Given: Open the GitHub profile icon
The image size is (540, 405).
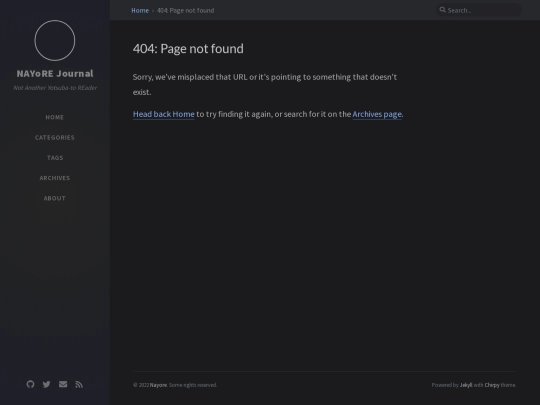Looking at the screenshot, I should pyautogui.click(x=30, y=384).
